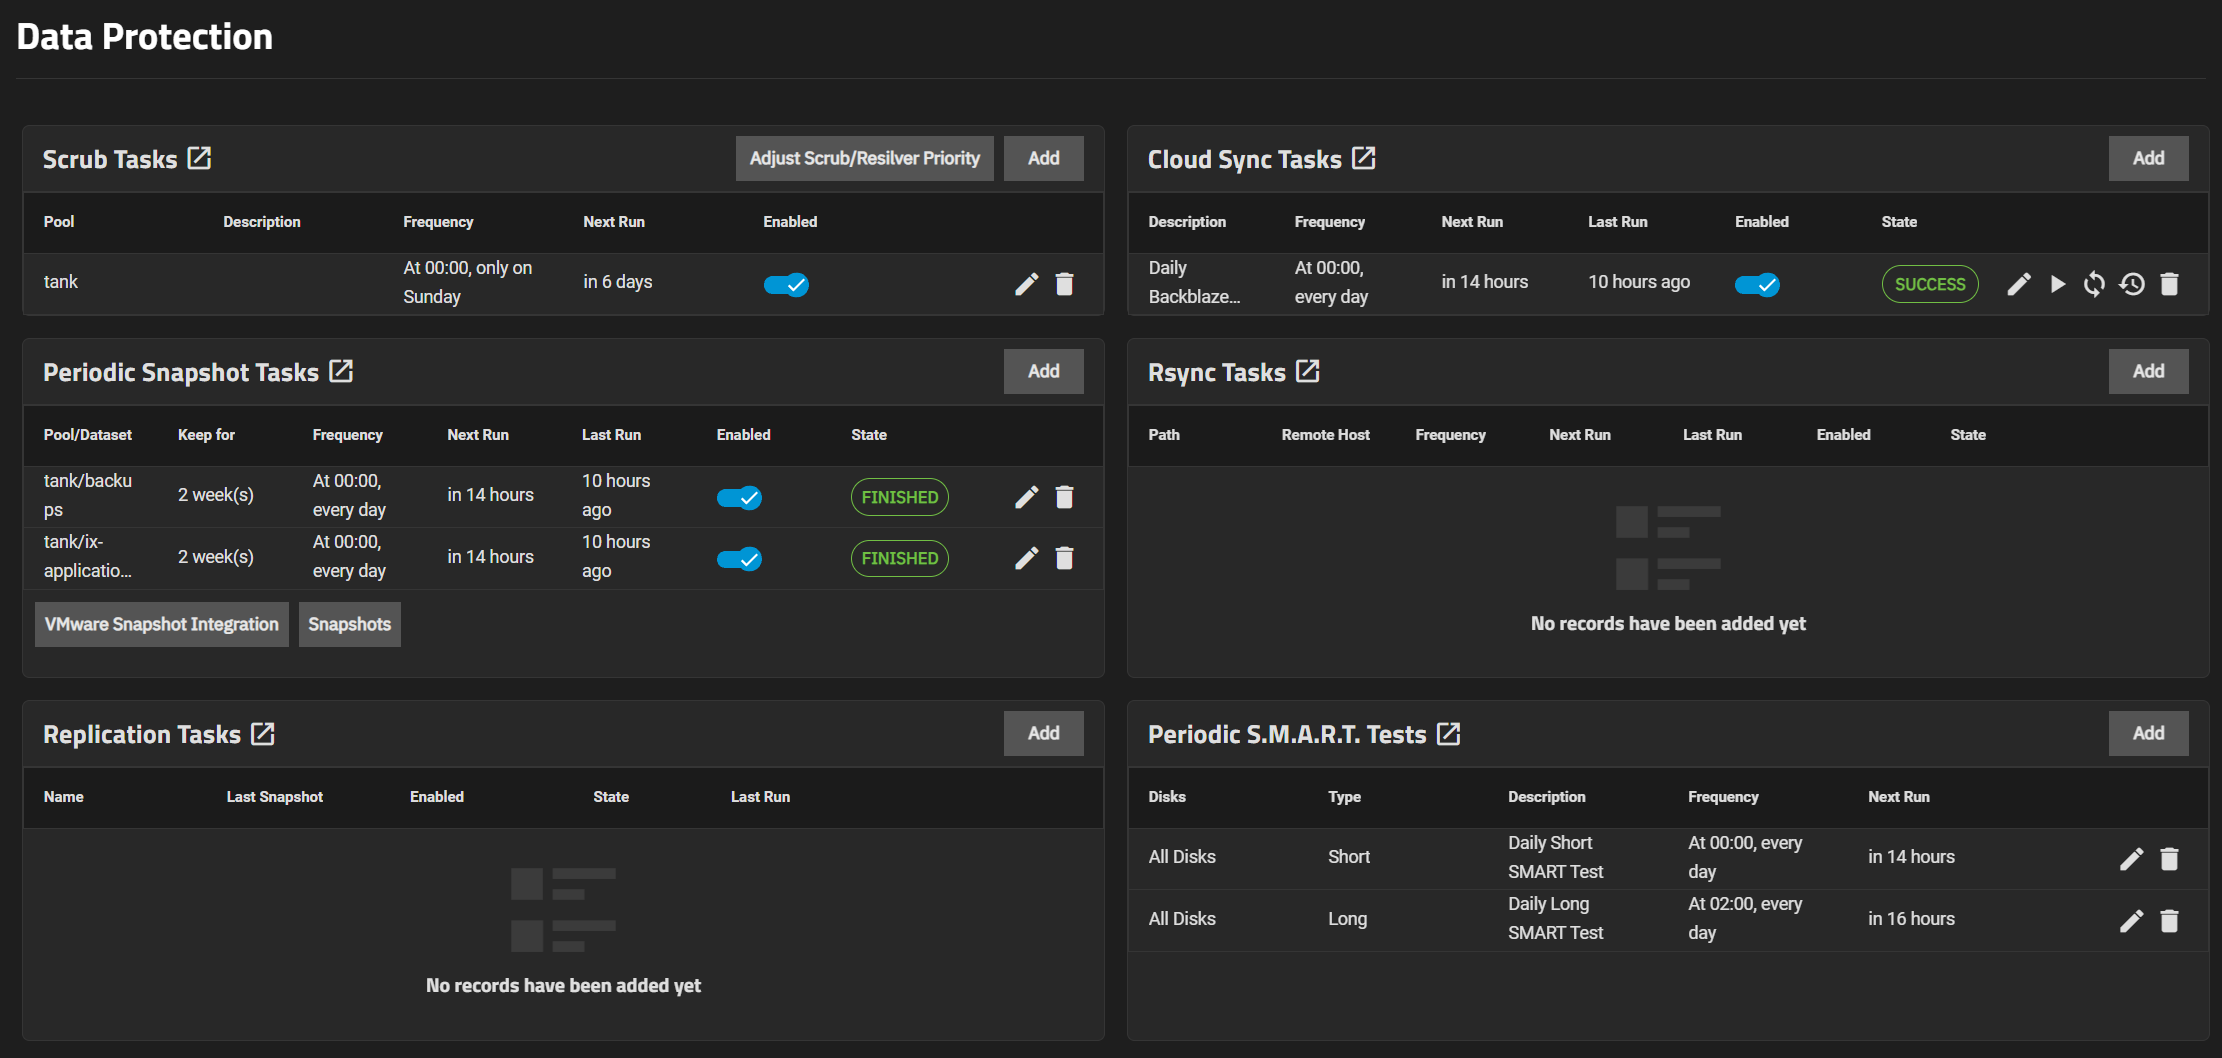Click "Daily Long SMART Test" description
Viewport: 2222px width, 1058px height.
point(1556,918)
